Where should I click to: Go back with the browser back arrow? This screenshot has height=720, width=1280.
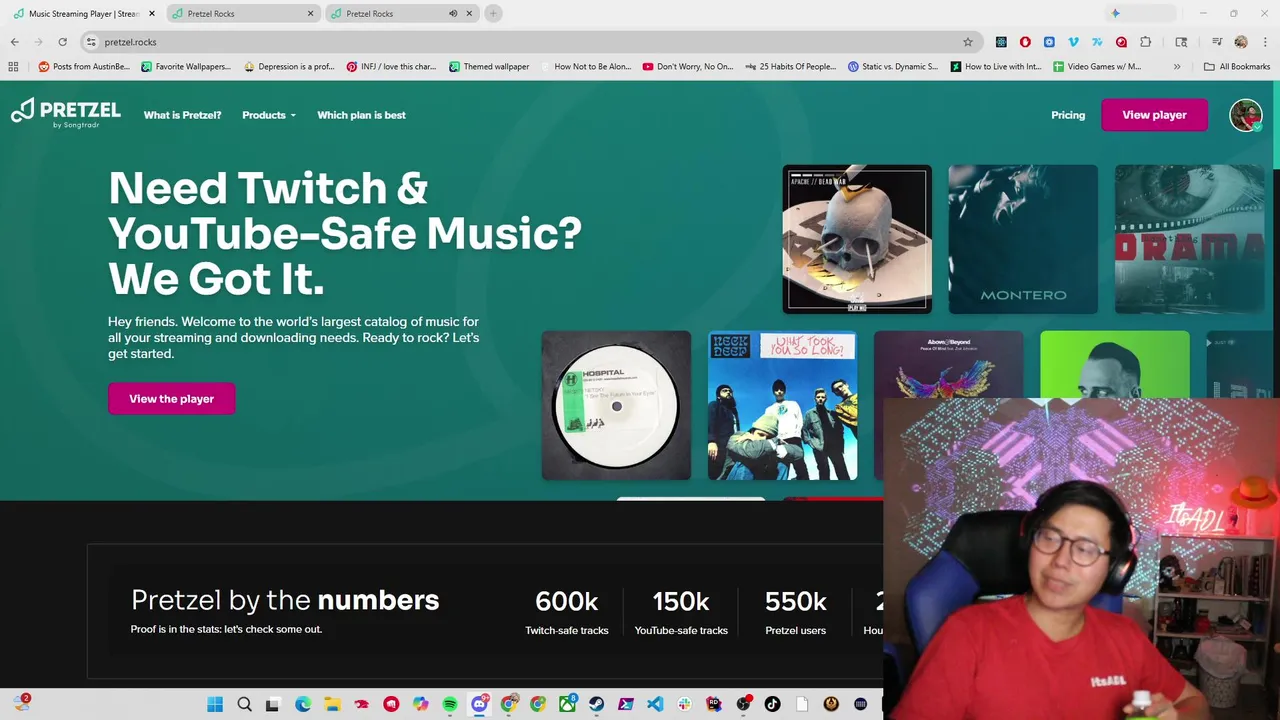[14, 42]
